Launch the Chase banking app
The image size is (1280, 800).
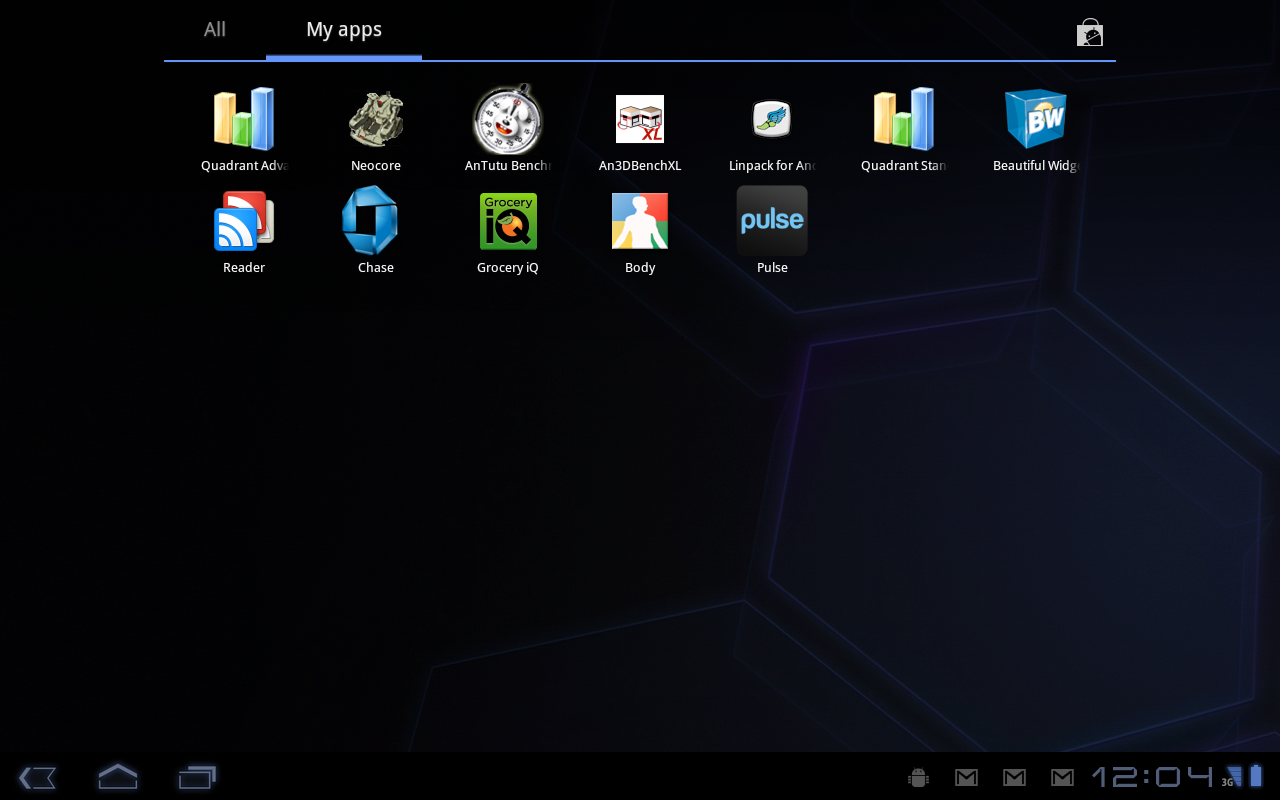370,221
